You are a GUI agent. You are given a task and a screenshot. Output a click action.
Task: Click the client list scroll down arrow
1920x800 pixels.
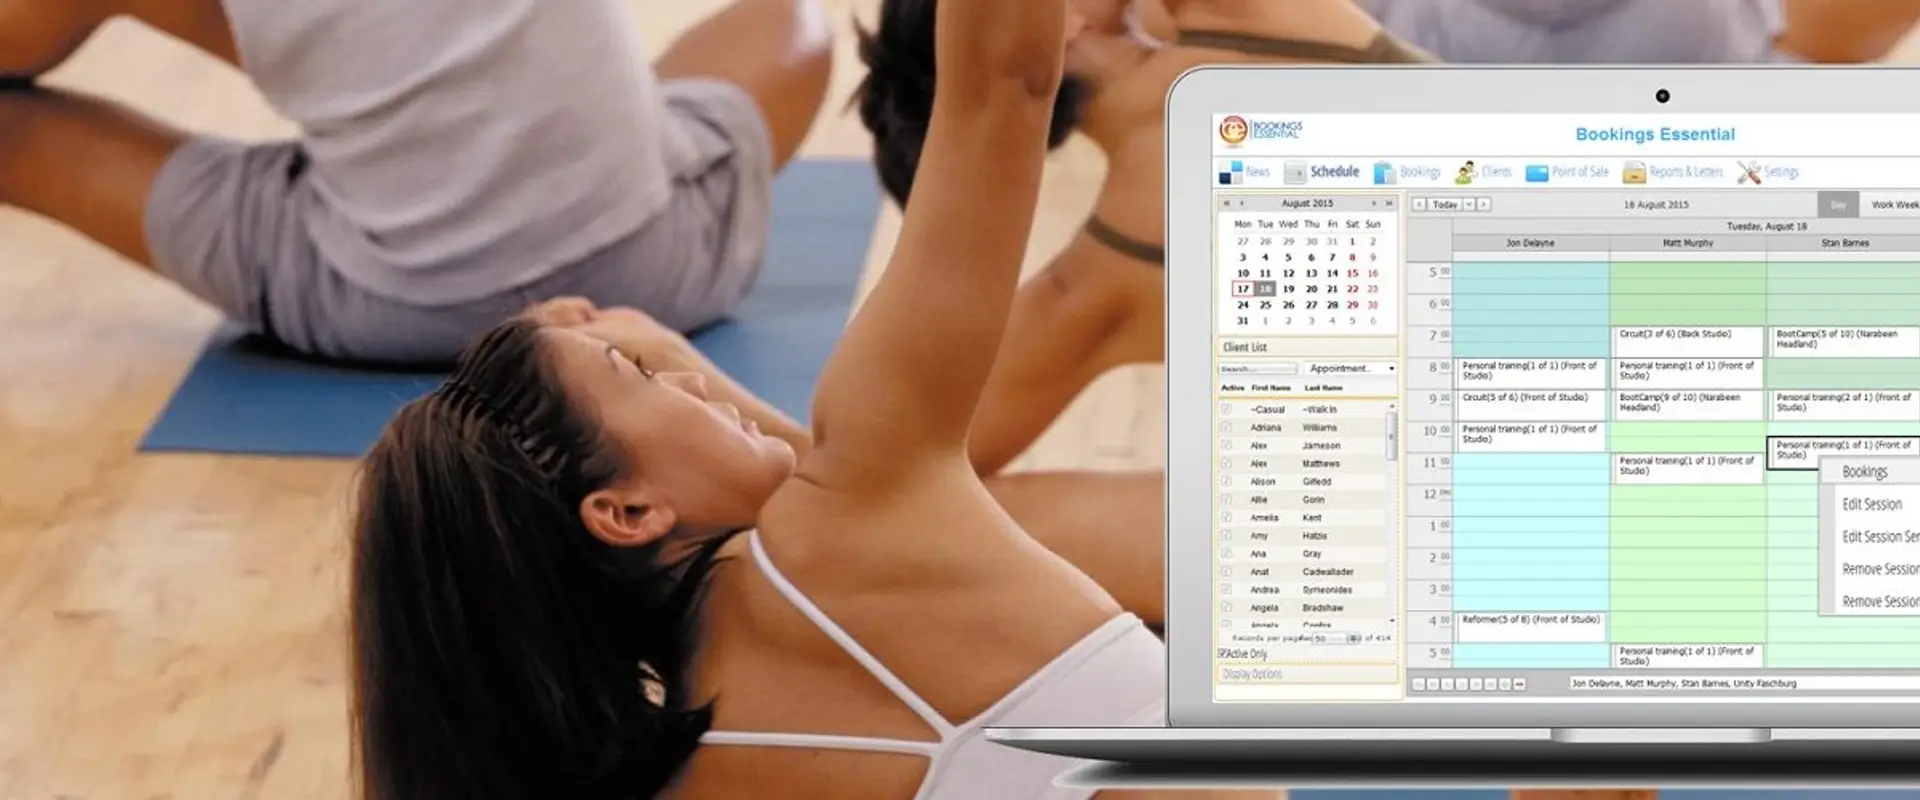coord(1391,621)
